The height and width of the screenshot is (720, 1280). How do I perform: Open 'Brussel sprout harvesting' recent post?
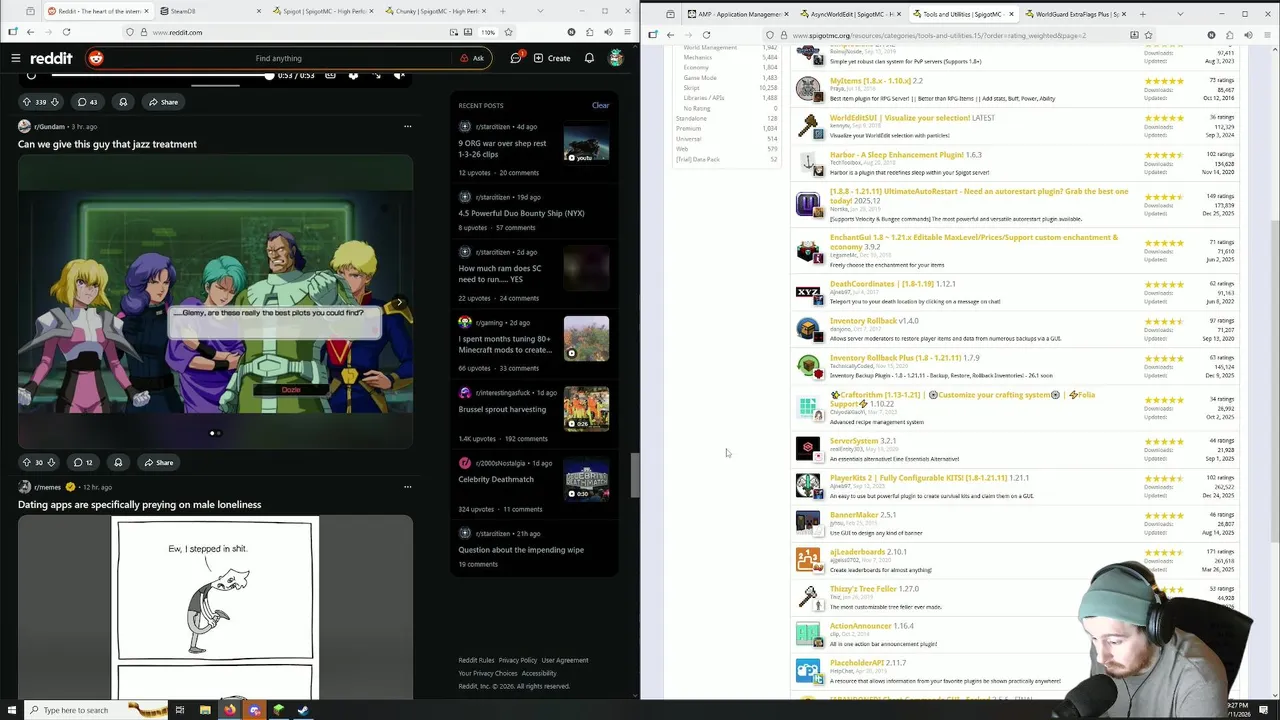(502, 409)
